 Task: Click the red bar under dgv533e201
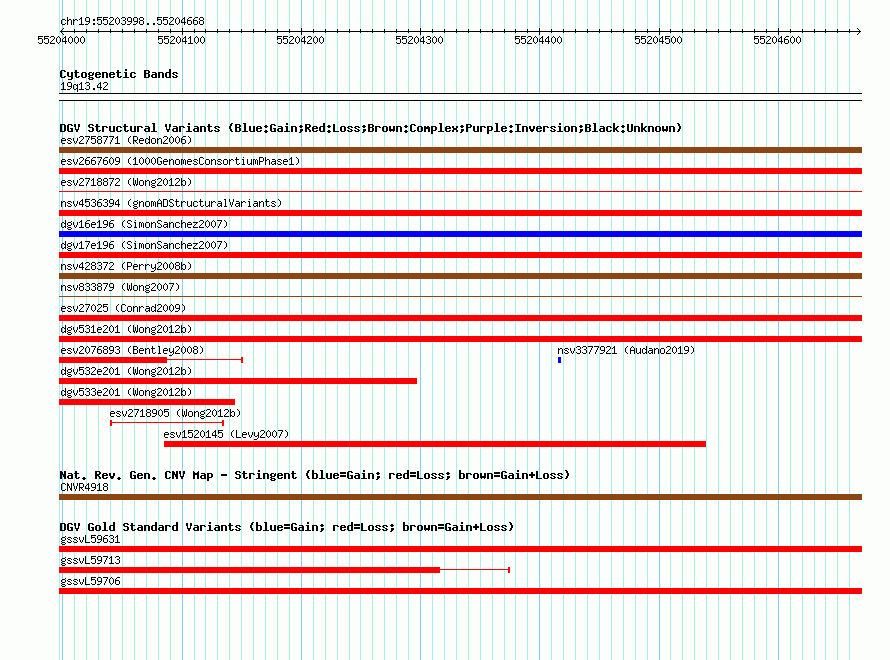(x=147, y=402)
